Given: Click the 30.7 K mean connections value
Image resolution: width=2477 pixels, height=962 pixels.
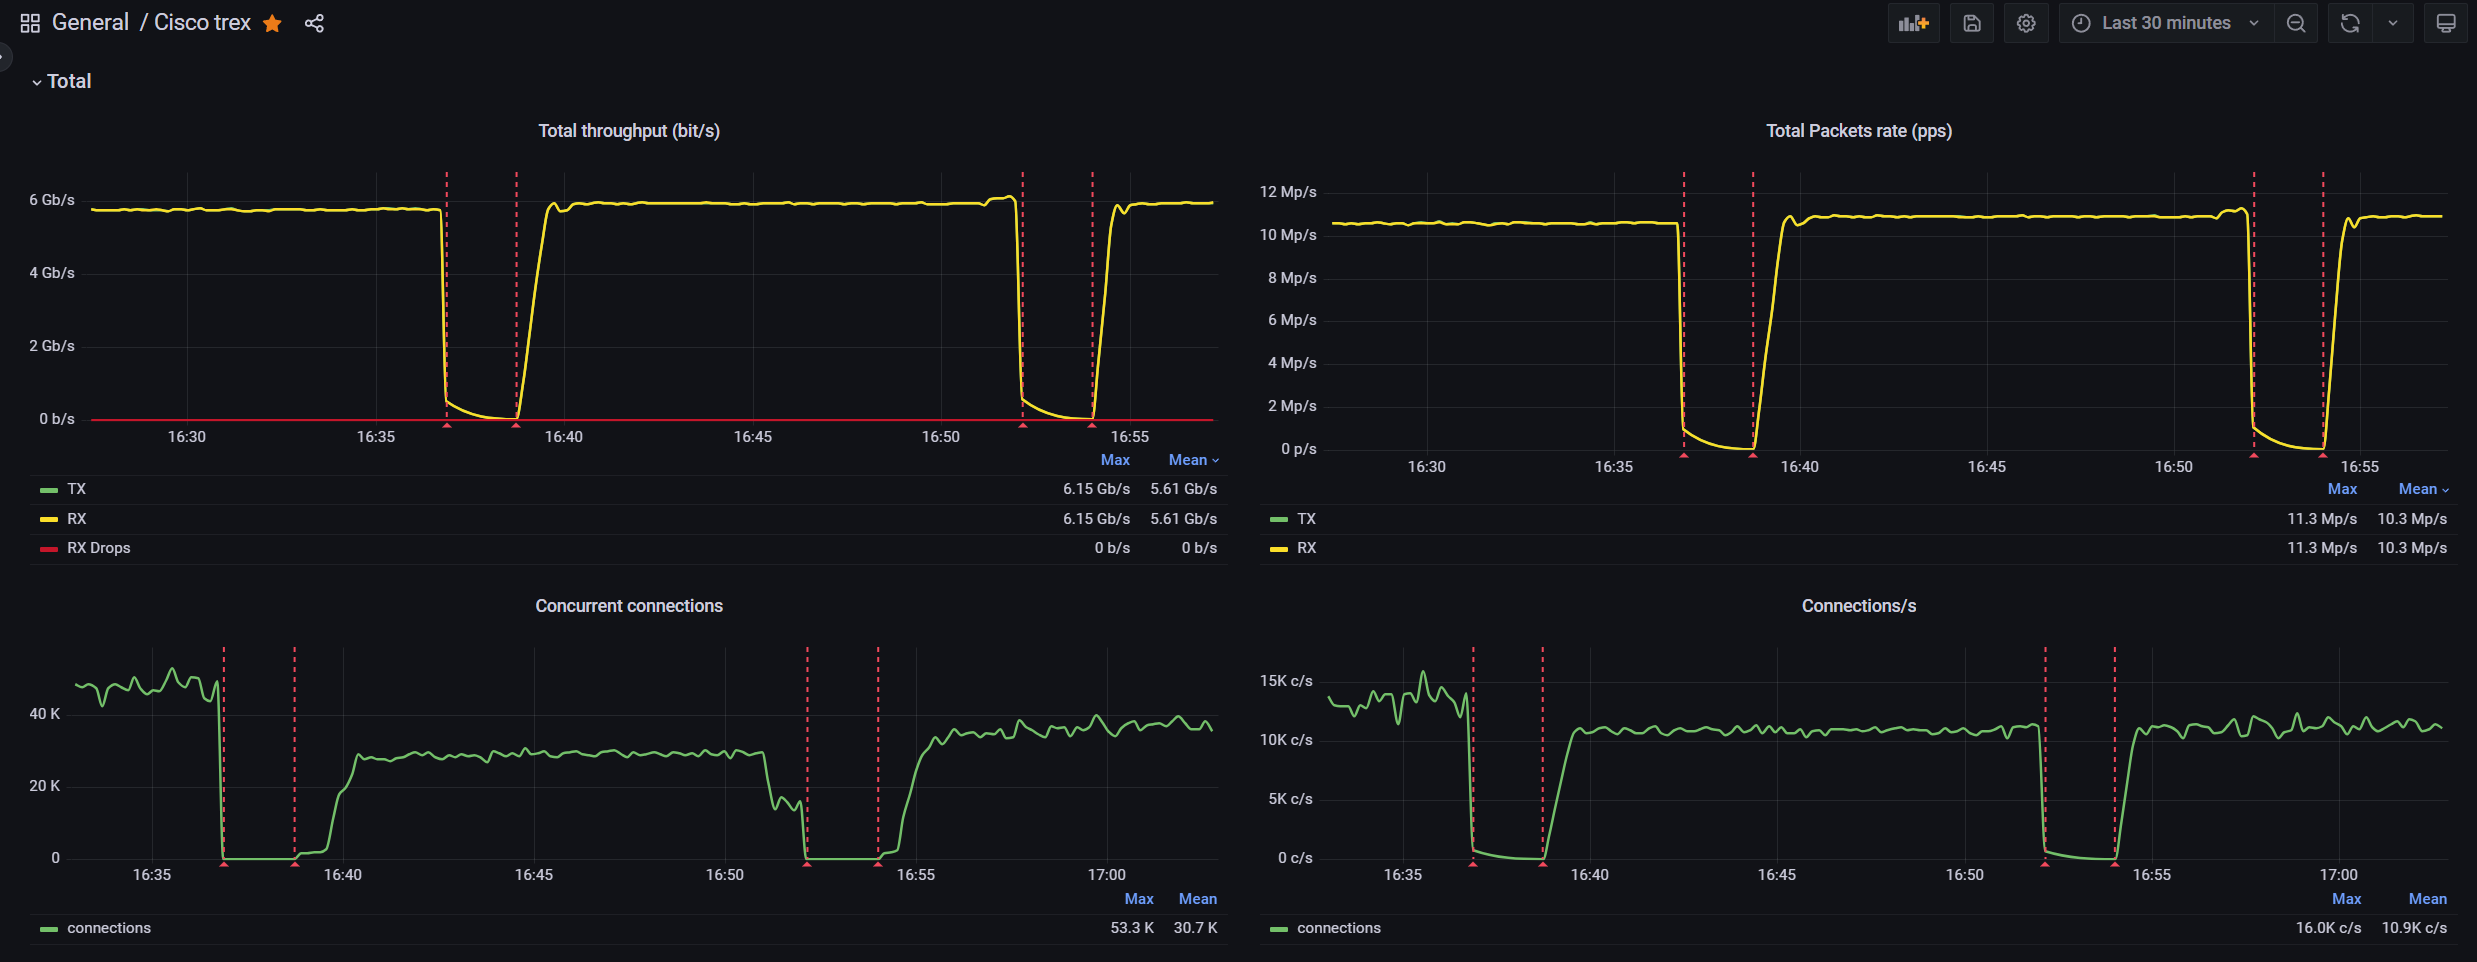Looking at the screenshot, I should (1196, 928).
